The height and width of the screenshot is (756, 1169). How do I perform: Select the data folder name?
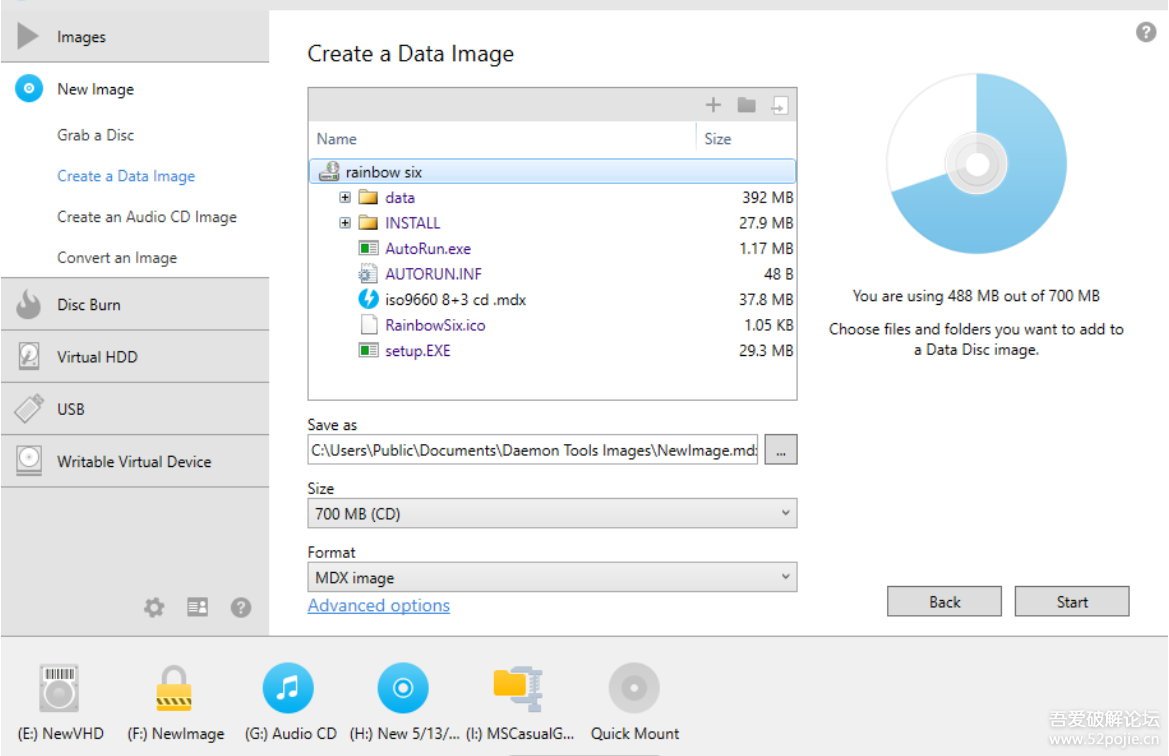point(400,198)
